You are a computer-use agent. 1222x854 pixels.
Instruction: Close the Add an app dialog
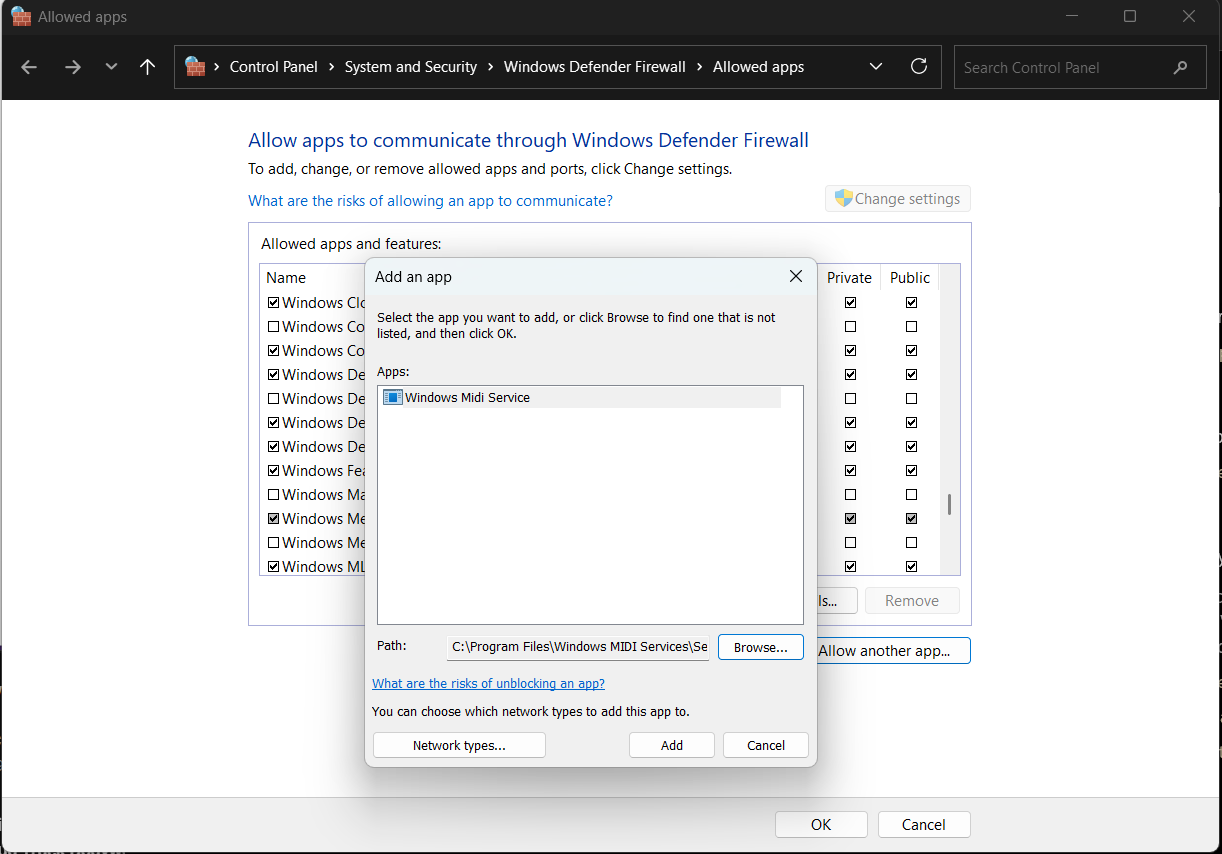pos(796,276)
